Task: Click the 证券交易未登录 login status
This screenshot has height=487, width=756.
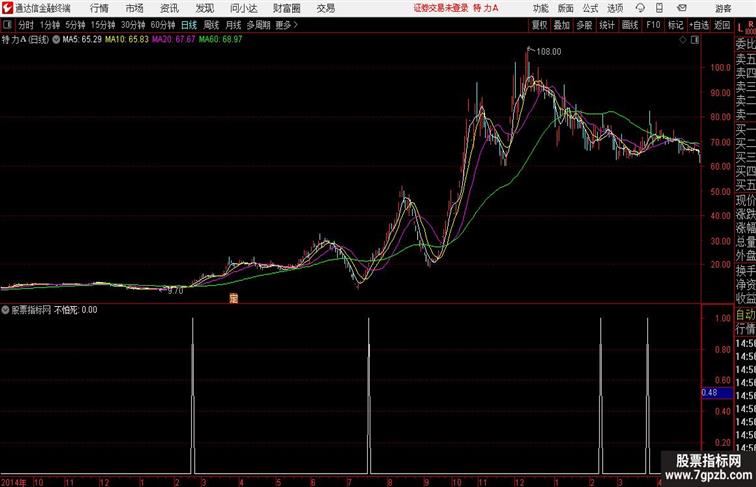Action: click(x=441, y=8)
